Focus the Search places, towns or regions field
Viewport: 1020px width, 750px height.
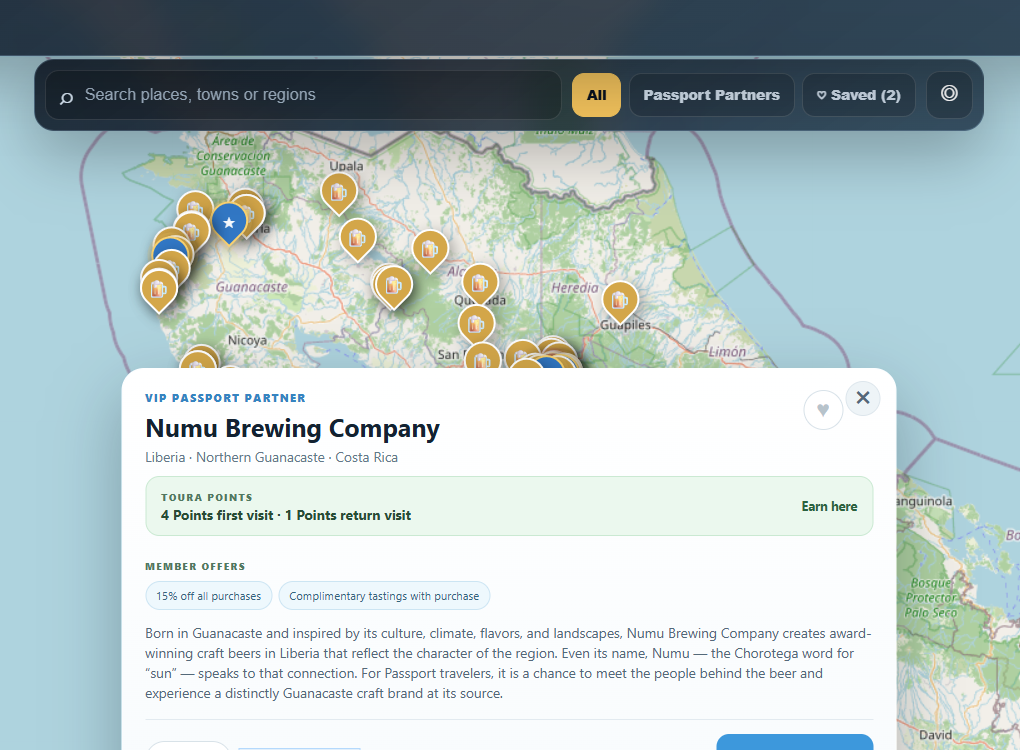303,95
